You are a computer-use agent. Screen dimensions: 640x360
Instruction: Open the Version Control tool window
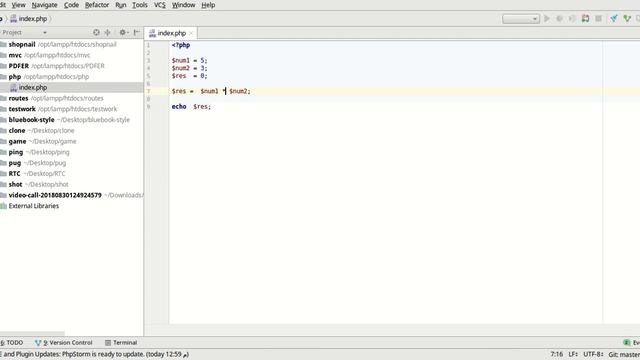[x=64, y=342]
